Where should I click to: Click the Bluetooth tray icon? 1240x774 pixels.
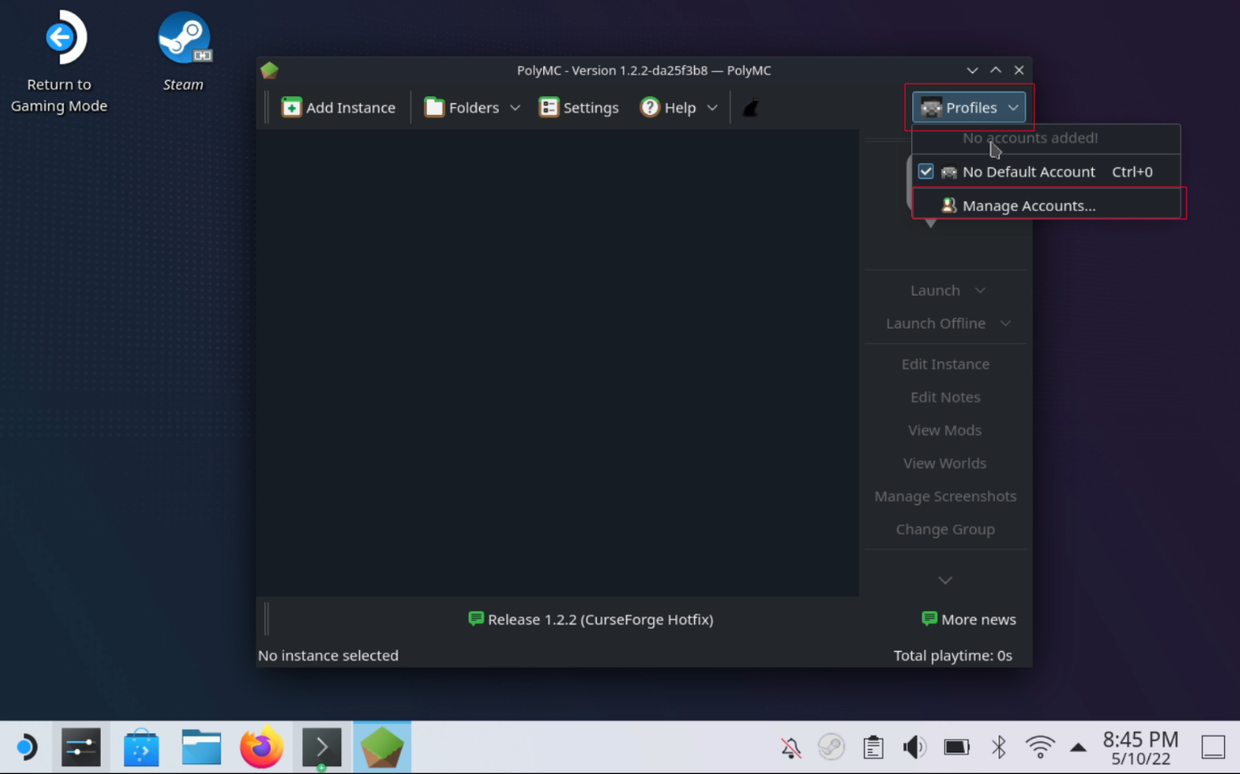[x=998, y=747]
